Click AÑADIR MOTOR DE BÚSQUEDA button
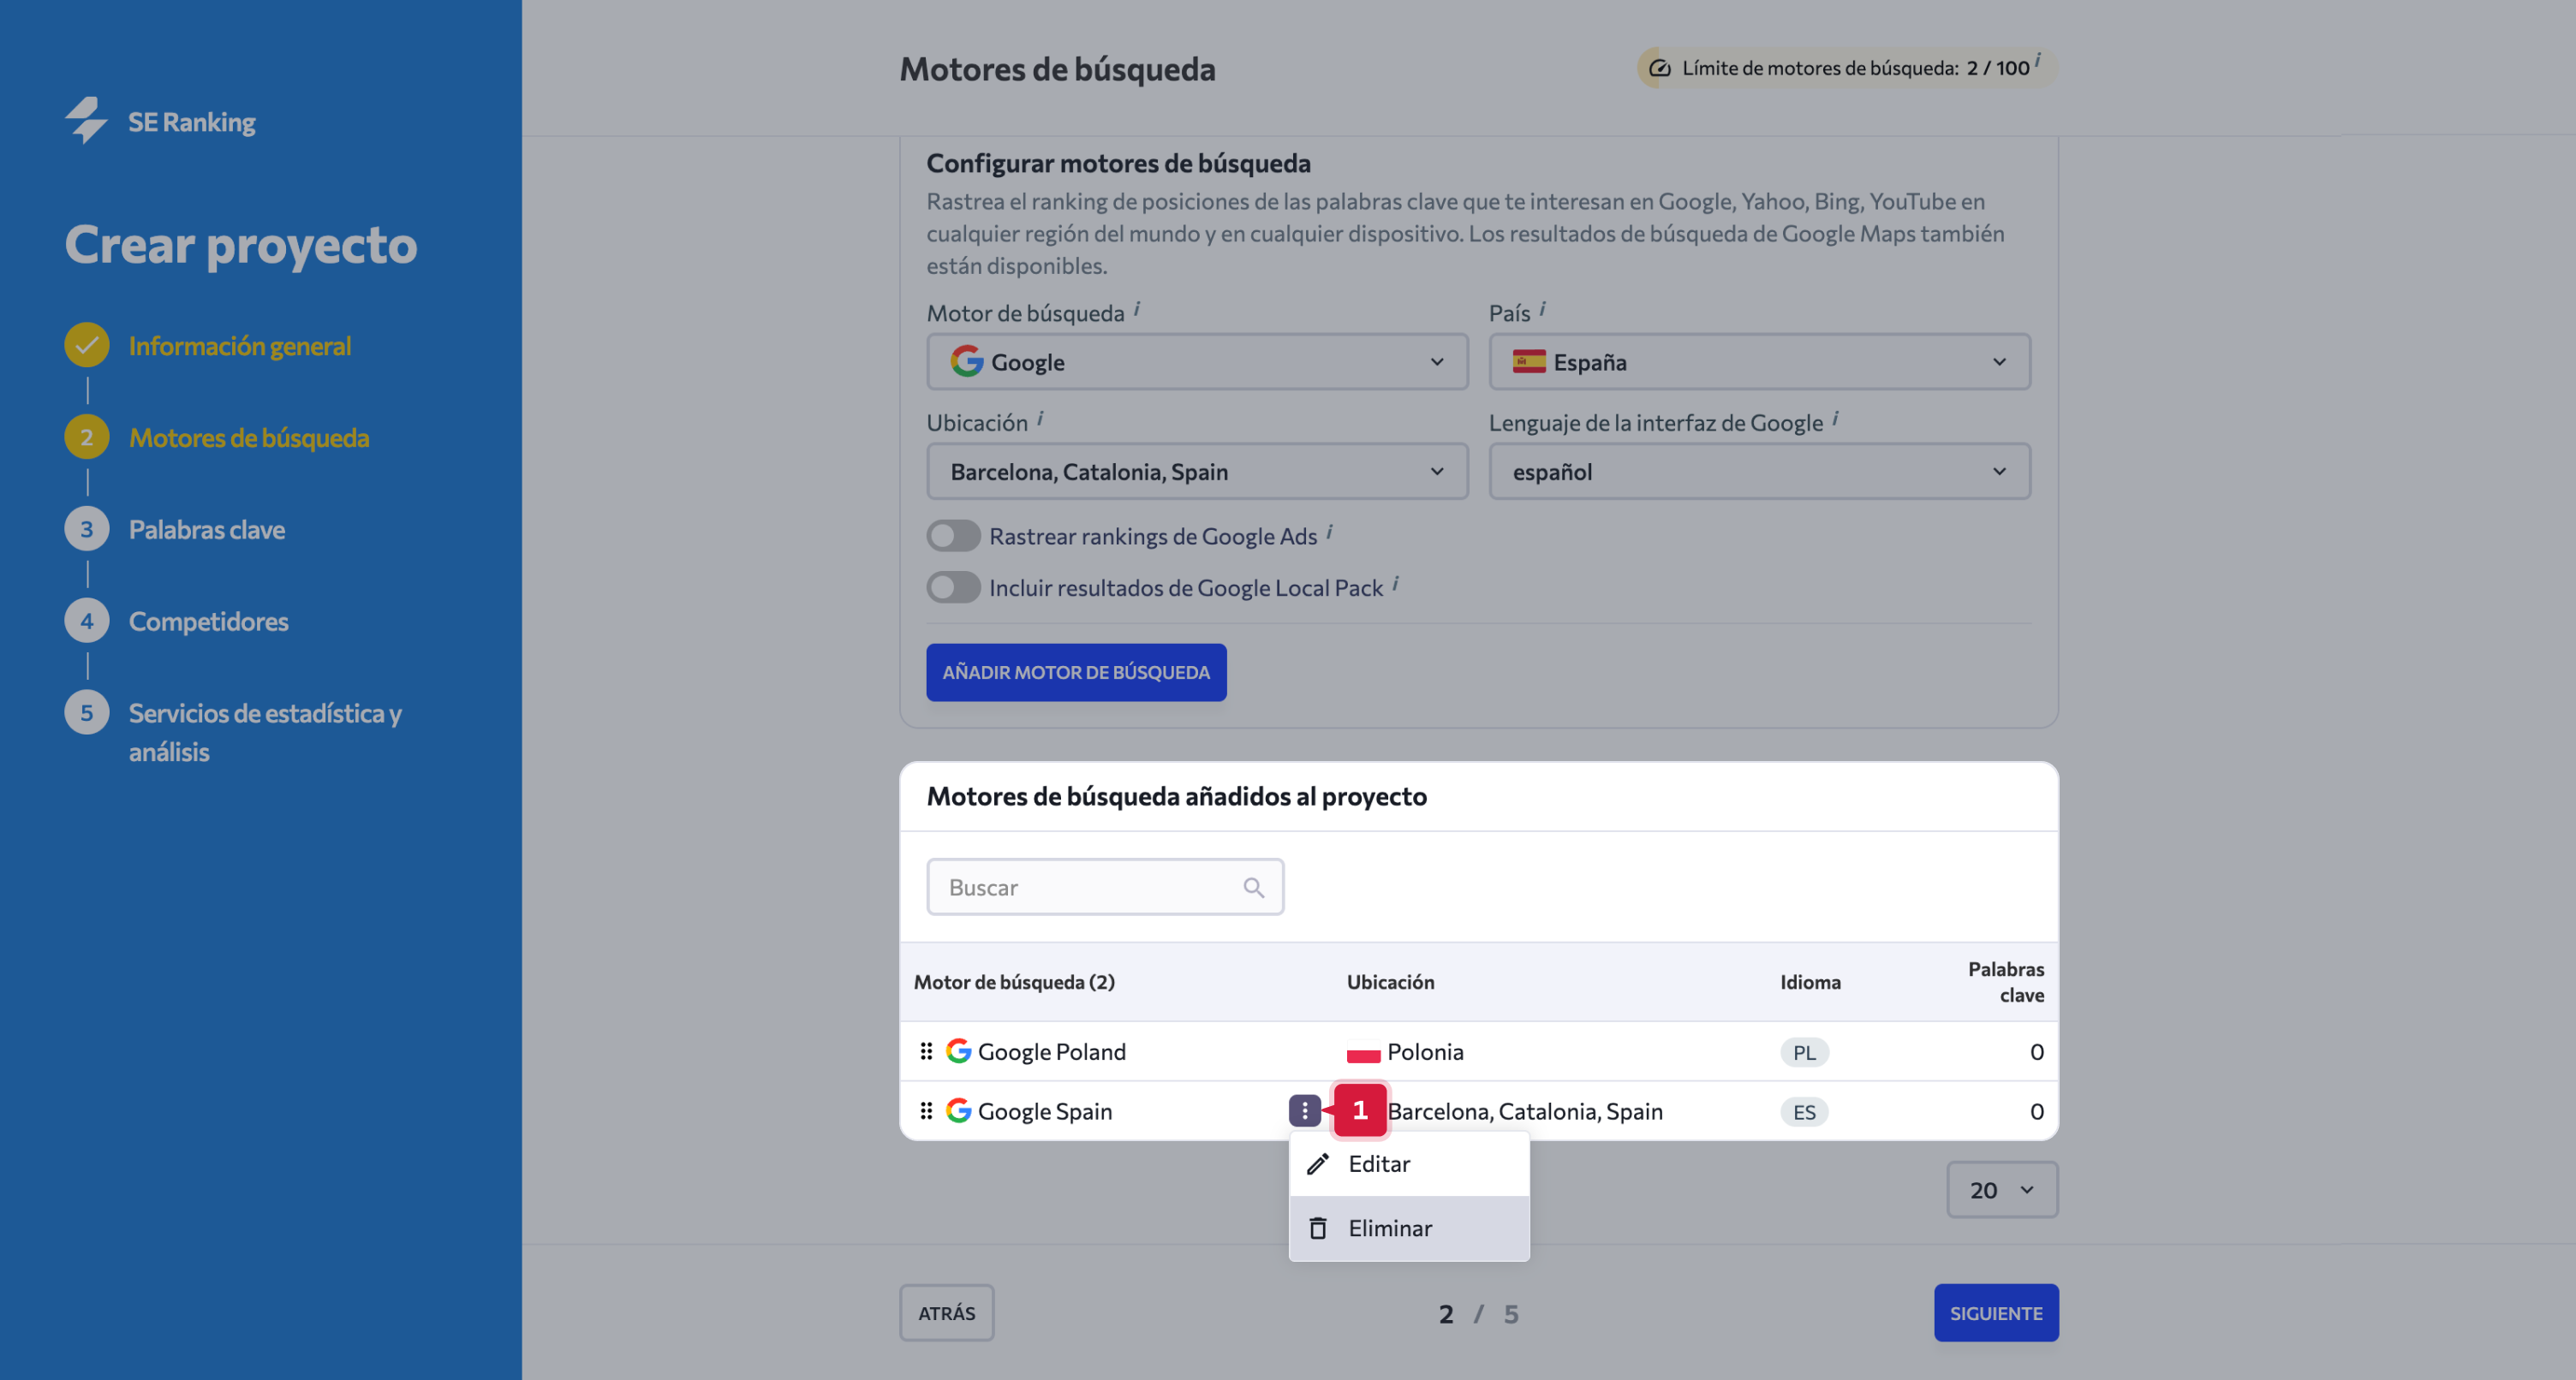The width and height of the screenshot is (2576, 1380). 1076,672
